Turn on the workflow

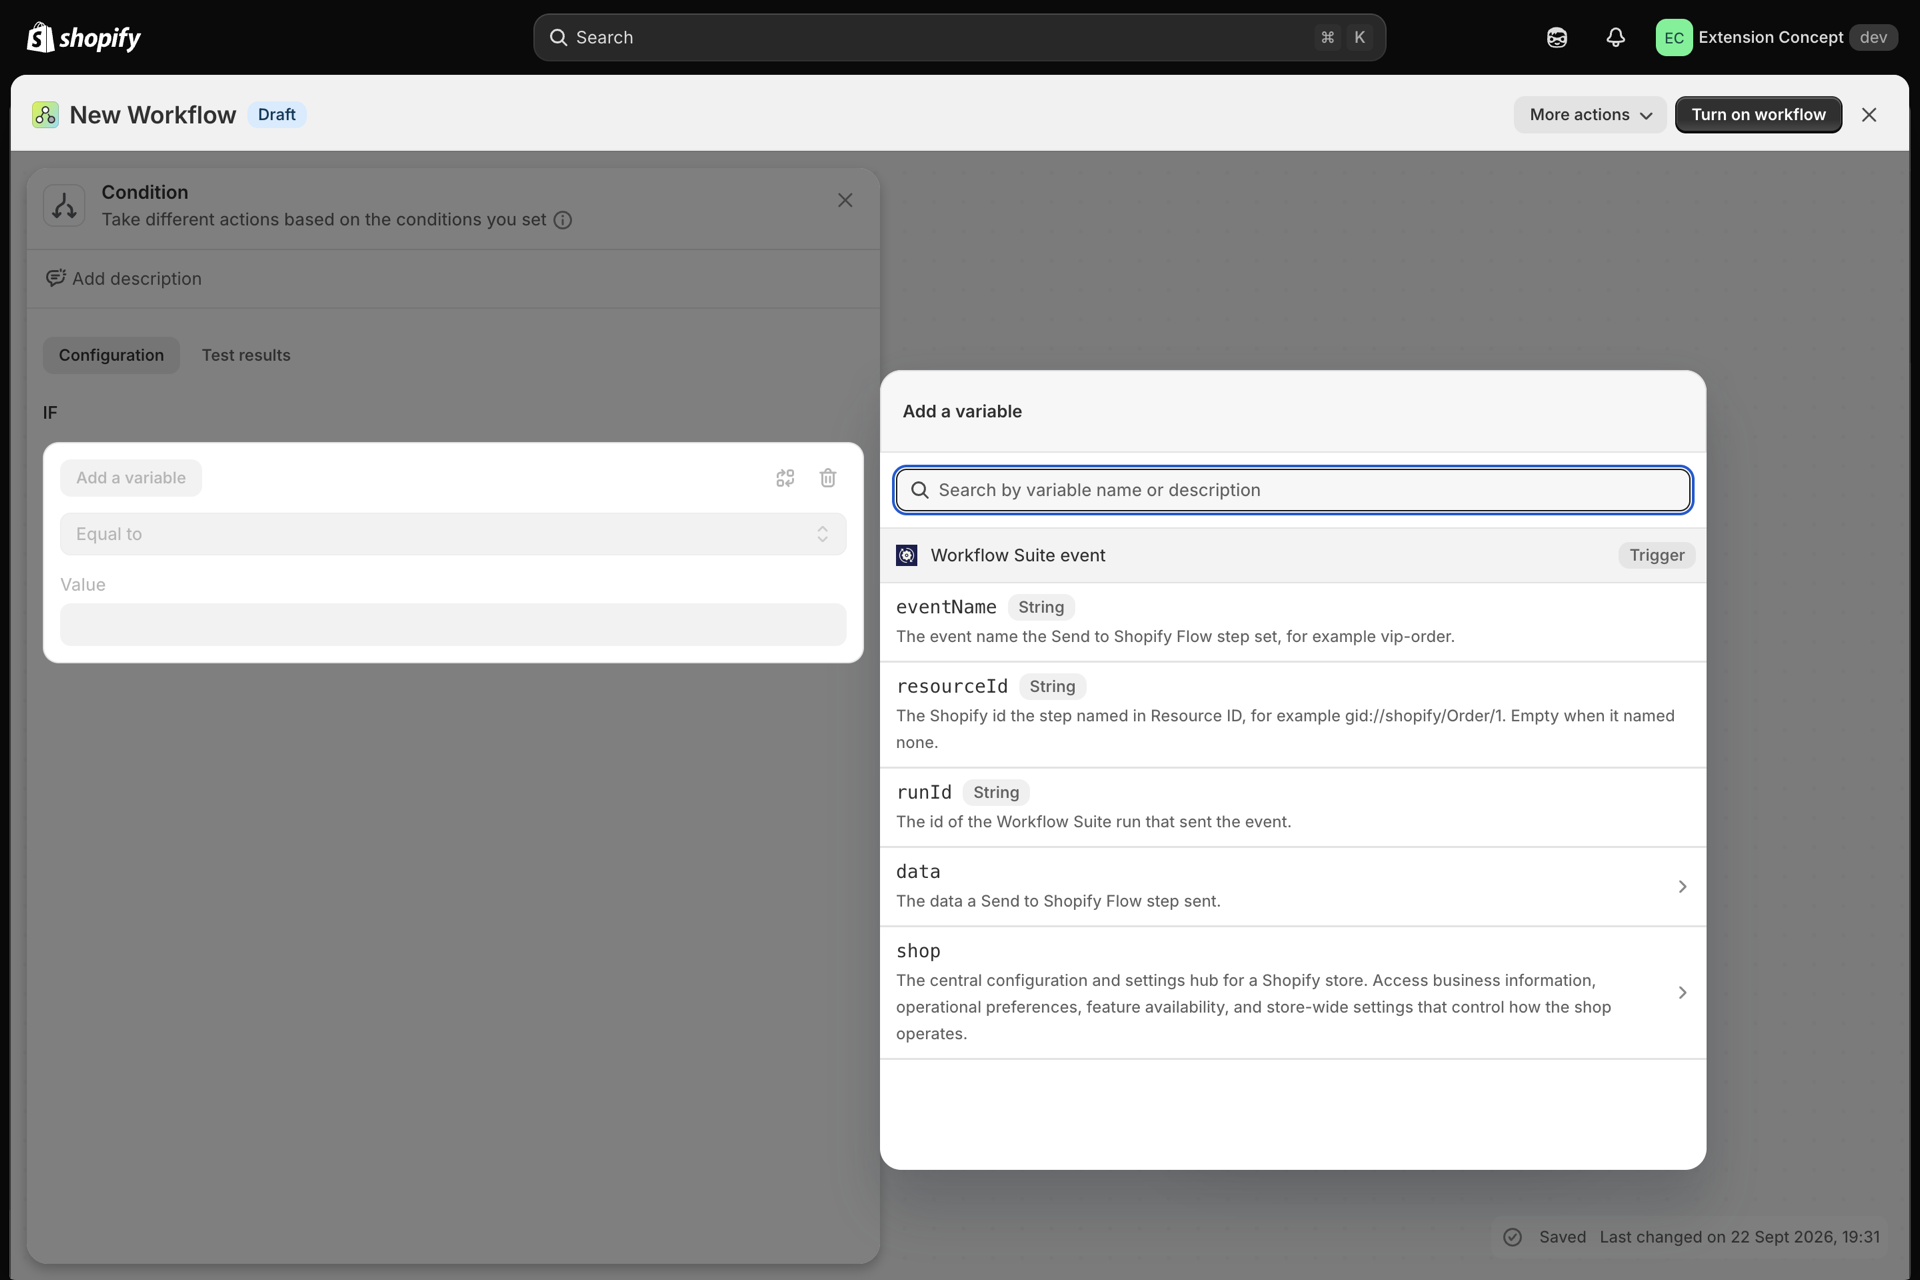(x=1758, y=114)
